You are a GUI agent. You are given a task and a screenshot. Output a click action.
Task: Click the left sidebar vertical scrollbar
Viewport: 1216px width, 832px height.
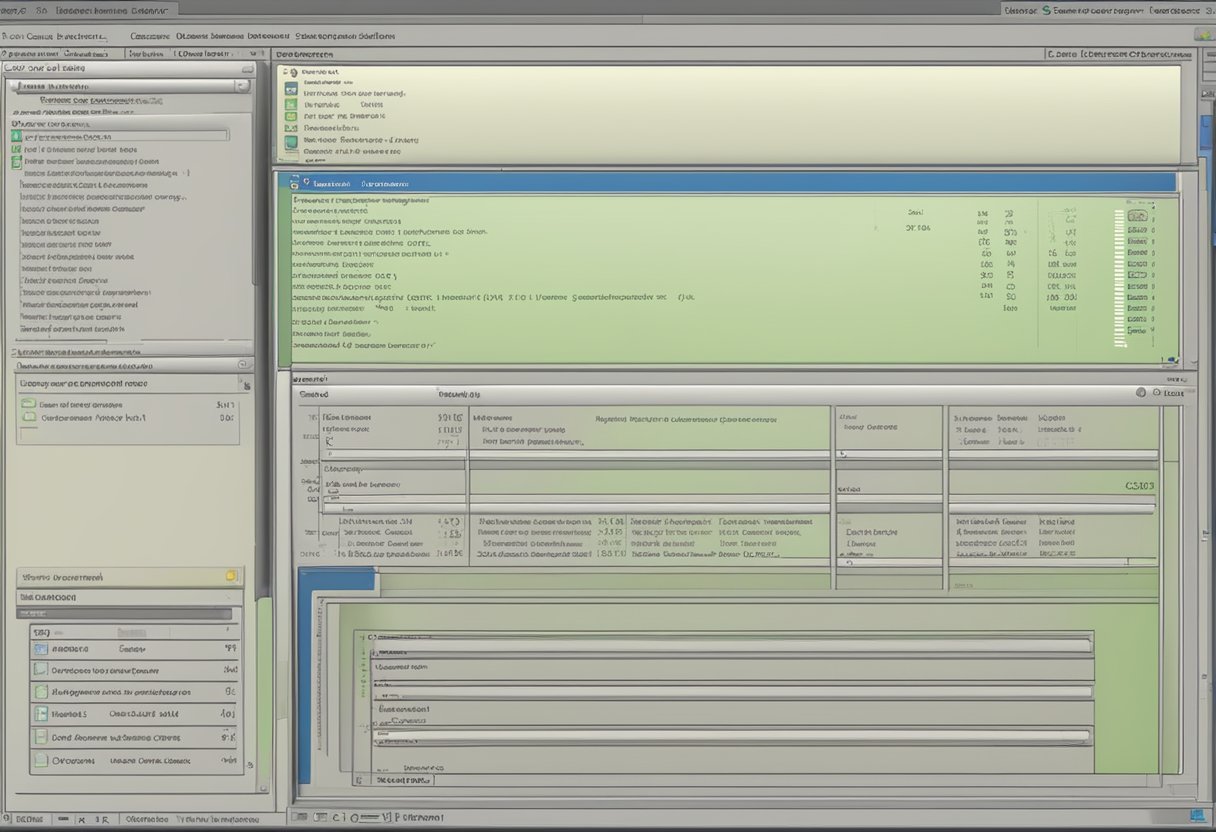255,200
